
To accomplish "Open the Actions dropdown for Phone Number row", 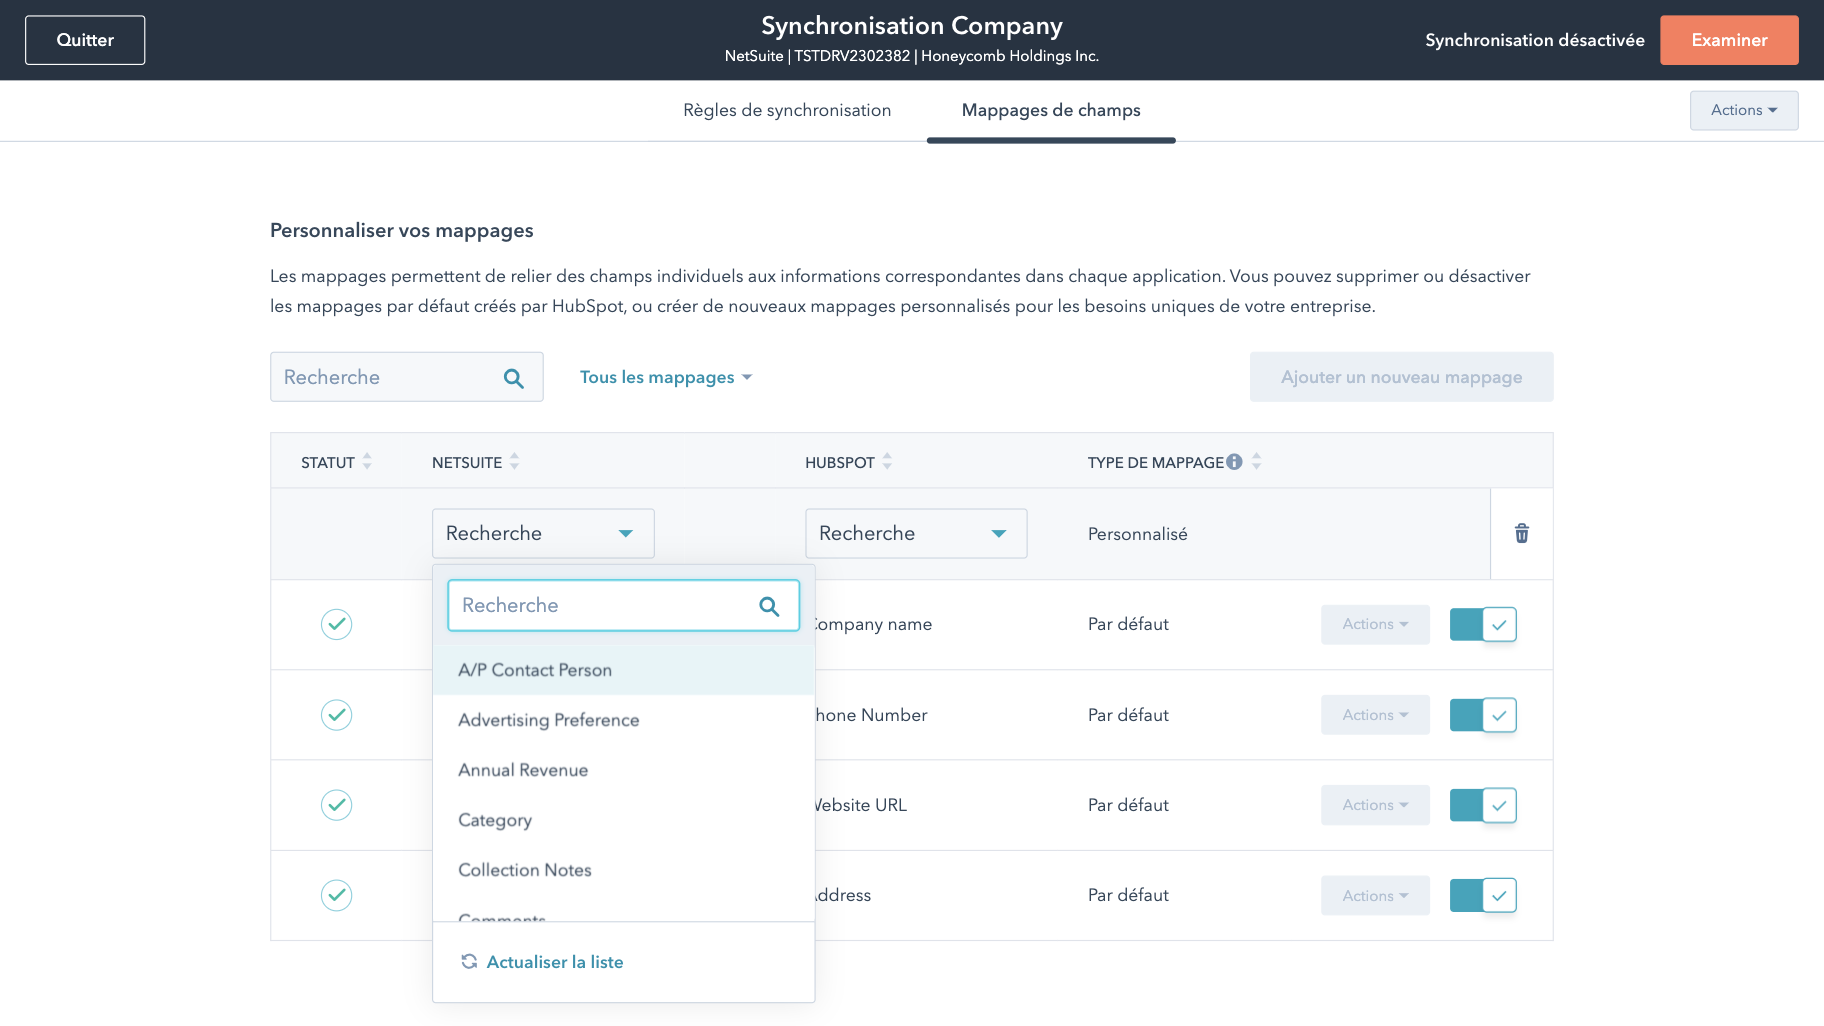I will tap(1375, 715).
